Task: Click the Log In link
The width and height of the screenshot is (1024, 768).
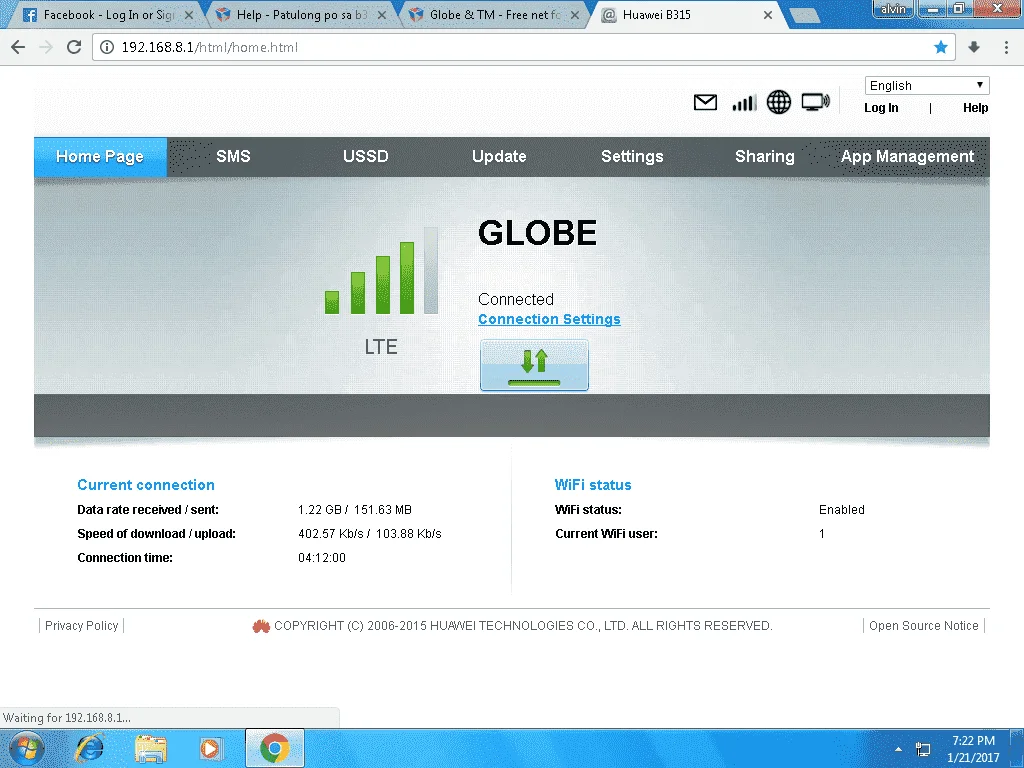Action: click(881, 108)
